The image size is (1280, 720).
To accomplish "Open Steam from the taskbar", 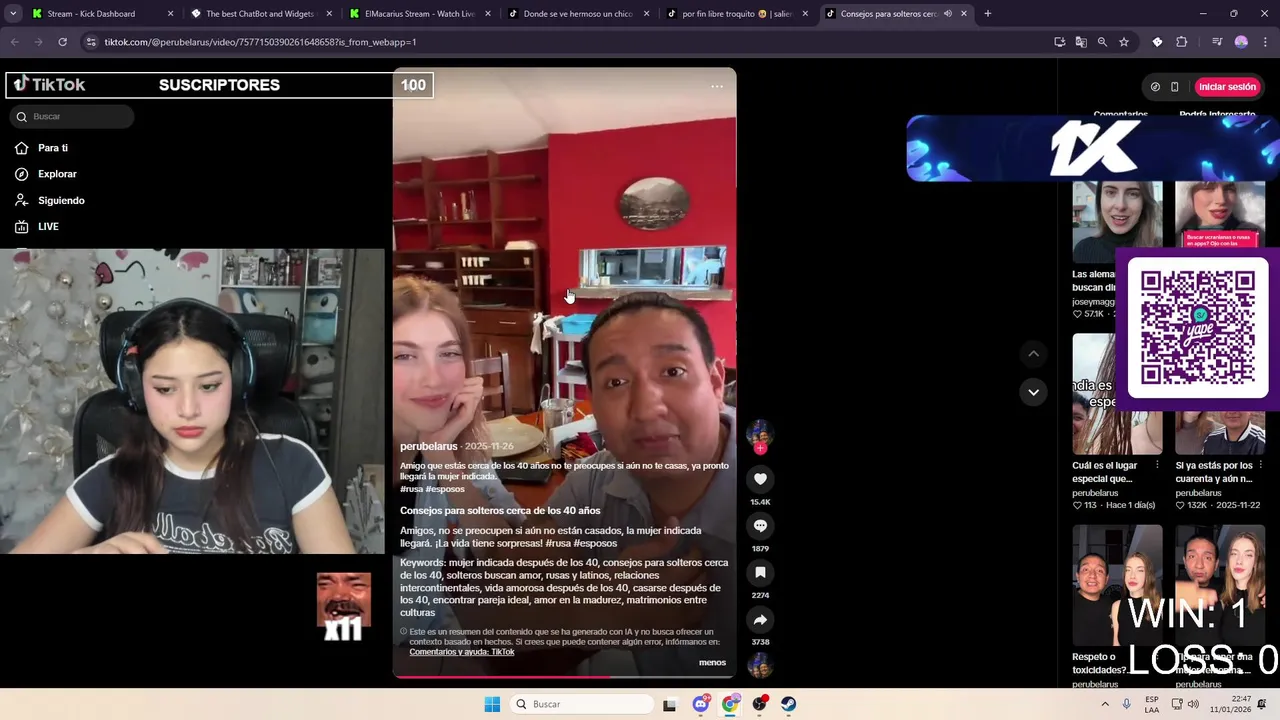I will point(789,704).
